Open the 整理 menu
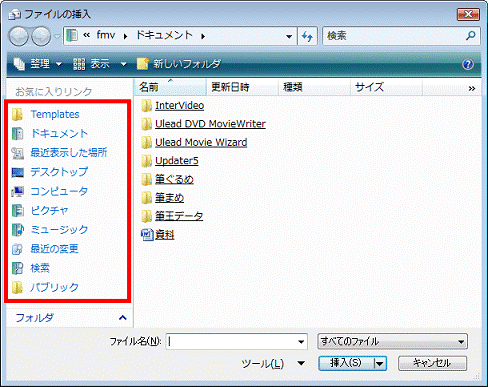The image size is (488, 387). click(x=38, y=64)
